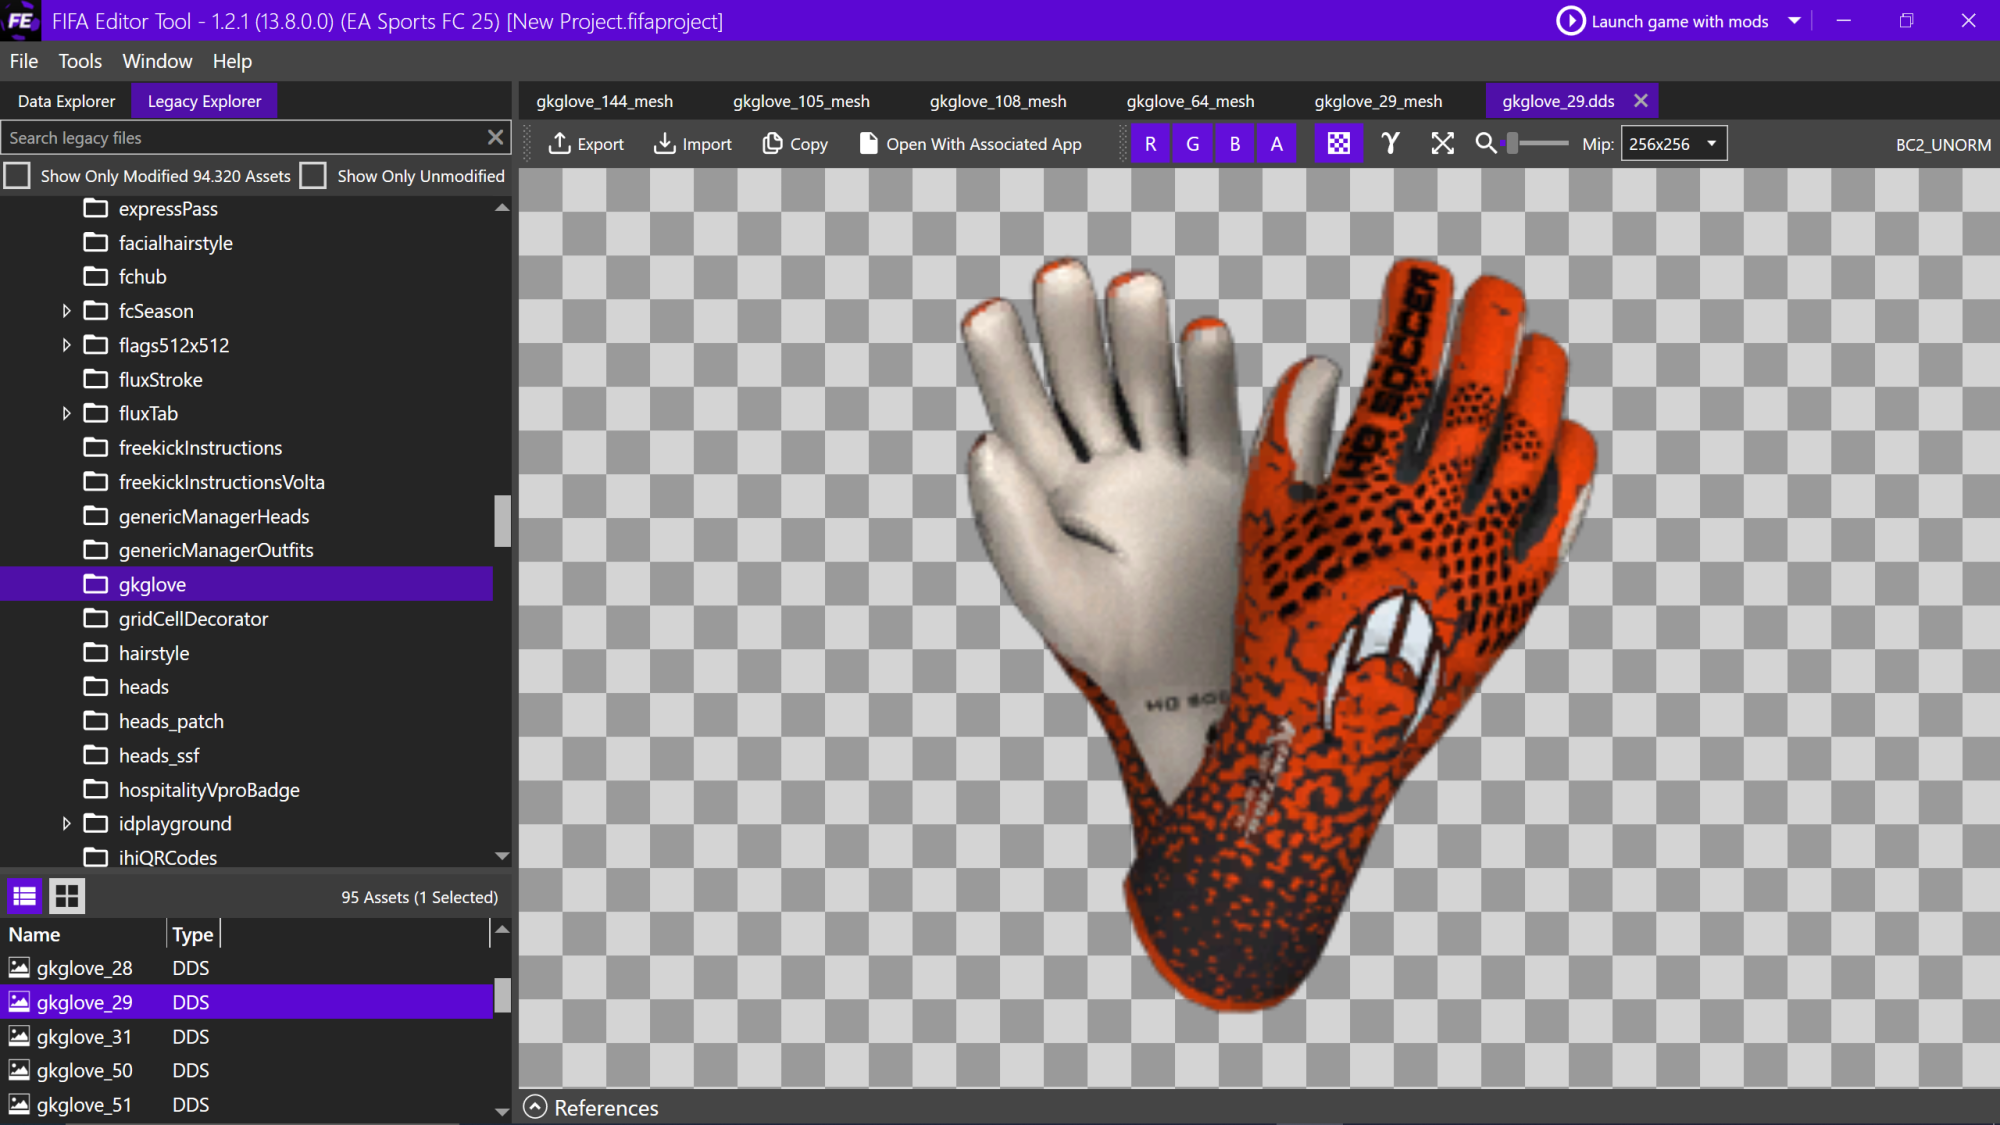The height and width of the screenshot is (1125, 2000).
Task: Select gkglove_28 asset row
Action: (246, 968)
